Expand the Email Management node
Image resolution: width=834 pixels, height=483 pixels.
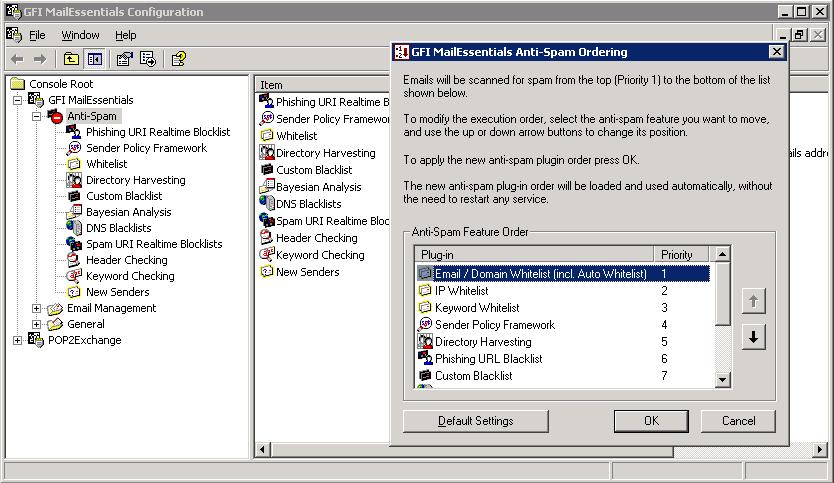(x=36, y=308)
